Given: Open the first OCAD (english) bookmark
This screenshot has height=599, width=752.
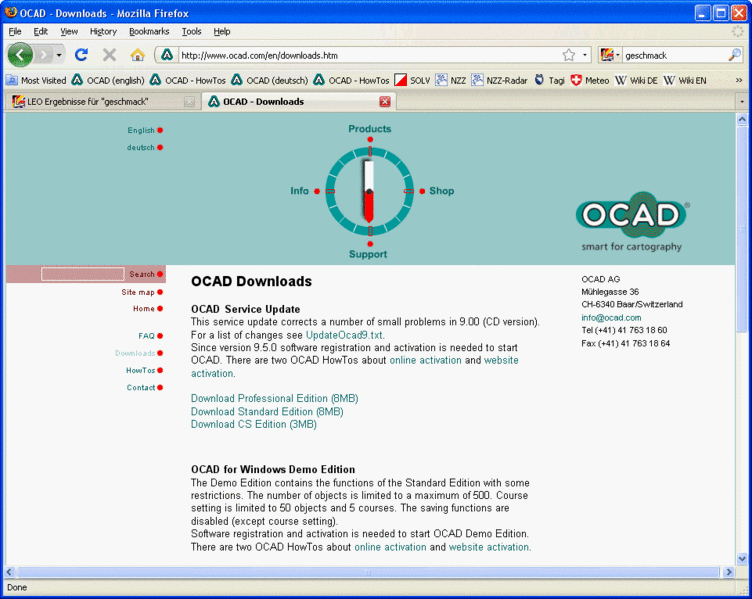Looking at the screenshot, I should (x=108, y=80).
